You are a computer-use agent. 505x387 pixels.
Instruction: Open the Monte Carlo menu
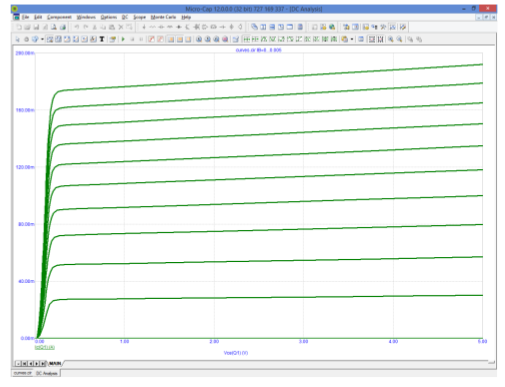click(163, 17)
